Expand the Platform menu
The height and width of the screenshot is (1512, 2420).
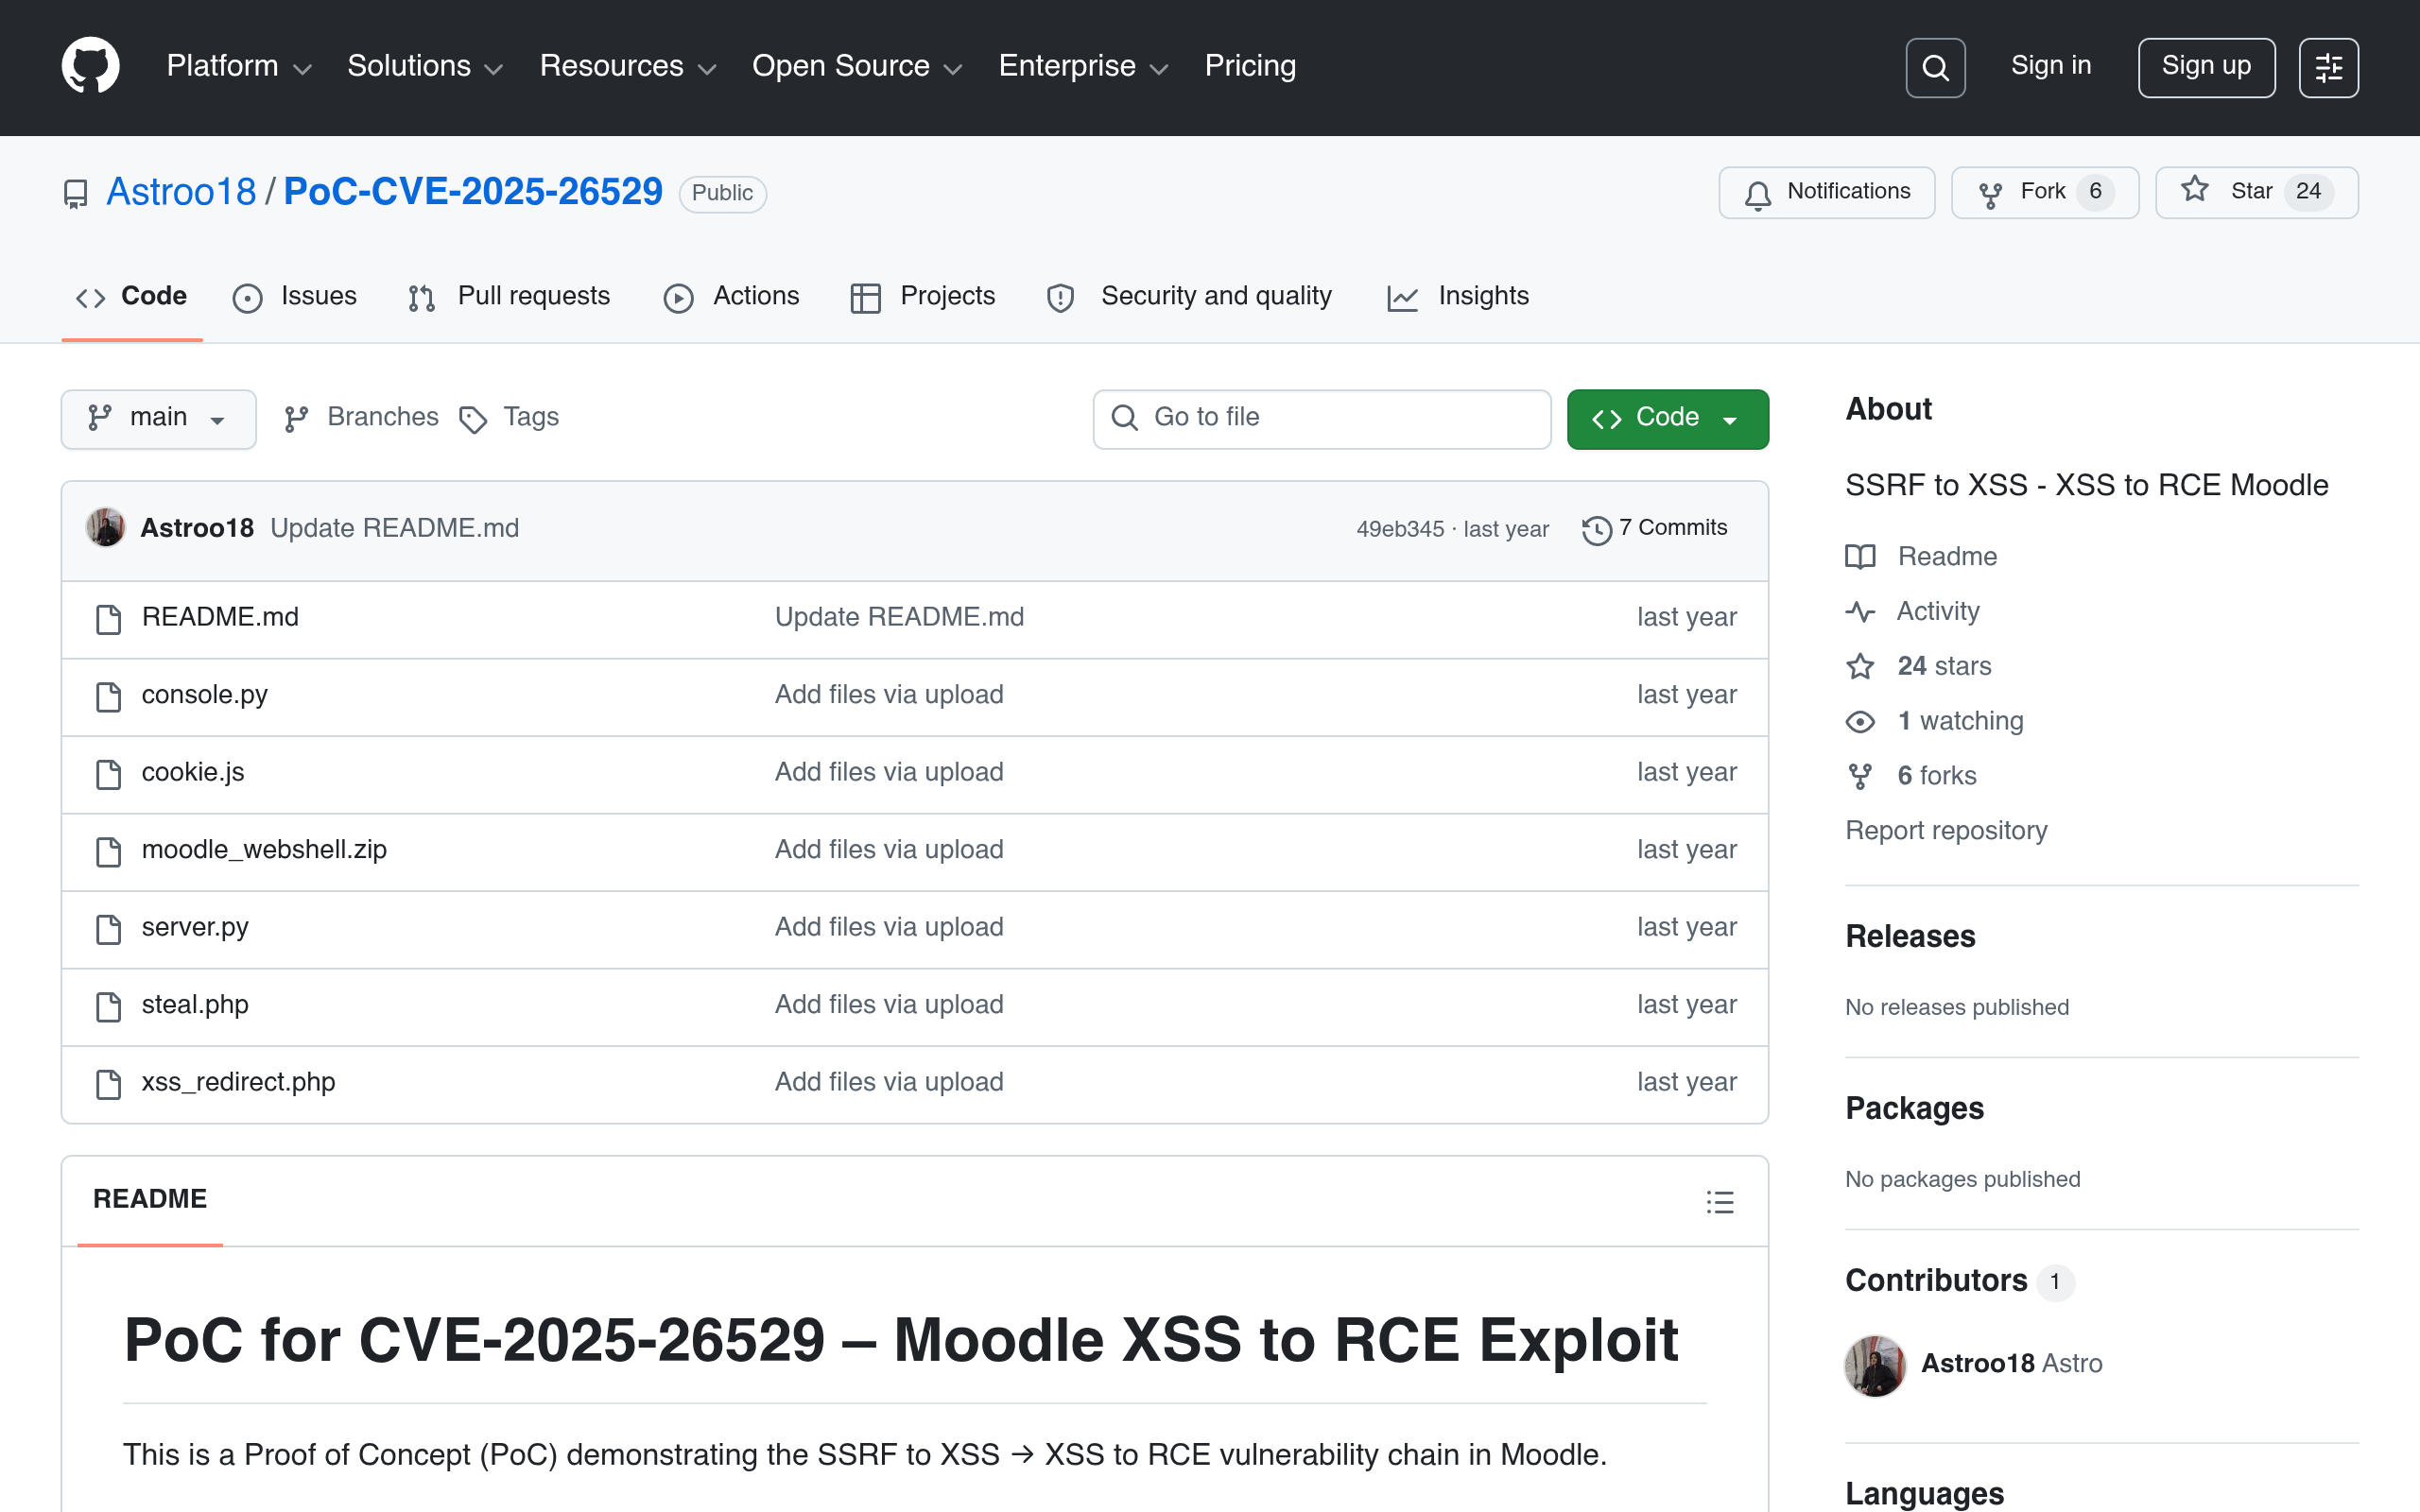(x=240, y=66)
